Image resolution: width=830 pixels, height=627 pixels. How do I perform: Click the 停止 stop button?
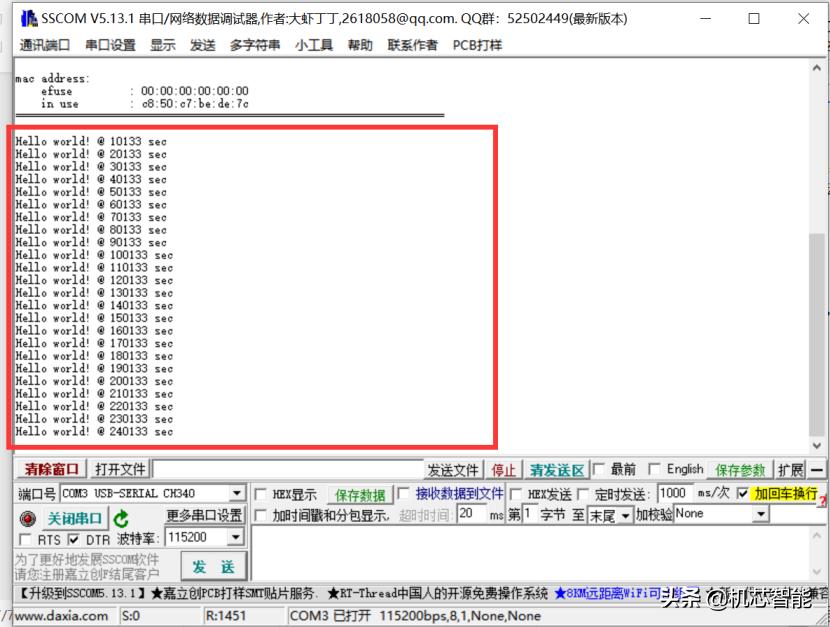tap(504, 469)
